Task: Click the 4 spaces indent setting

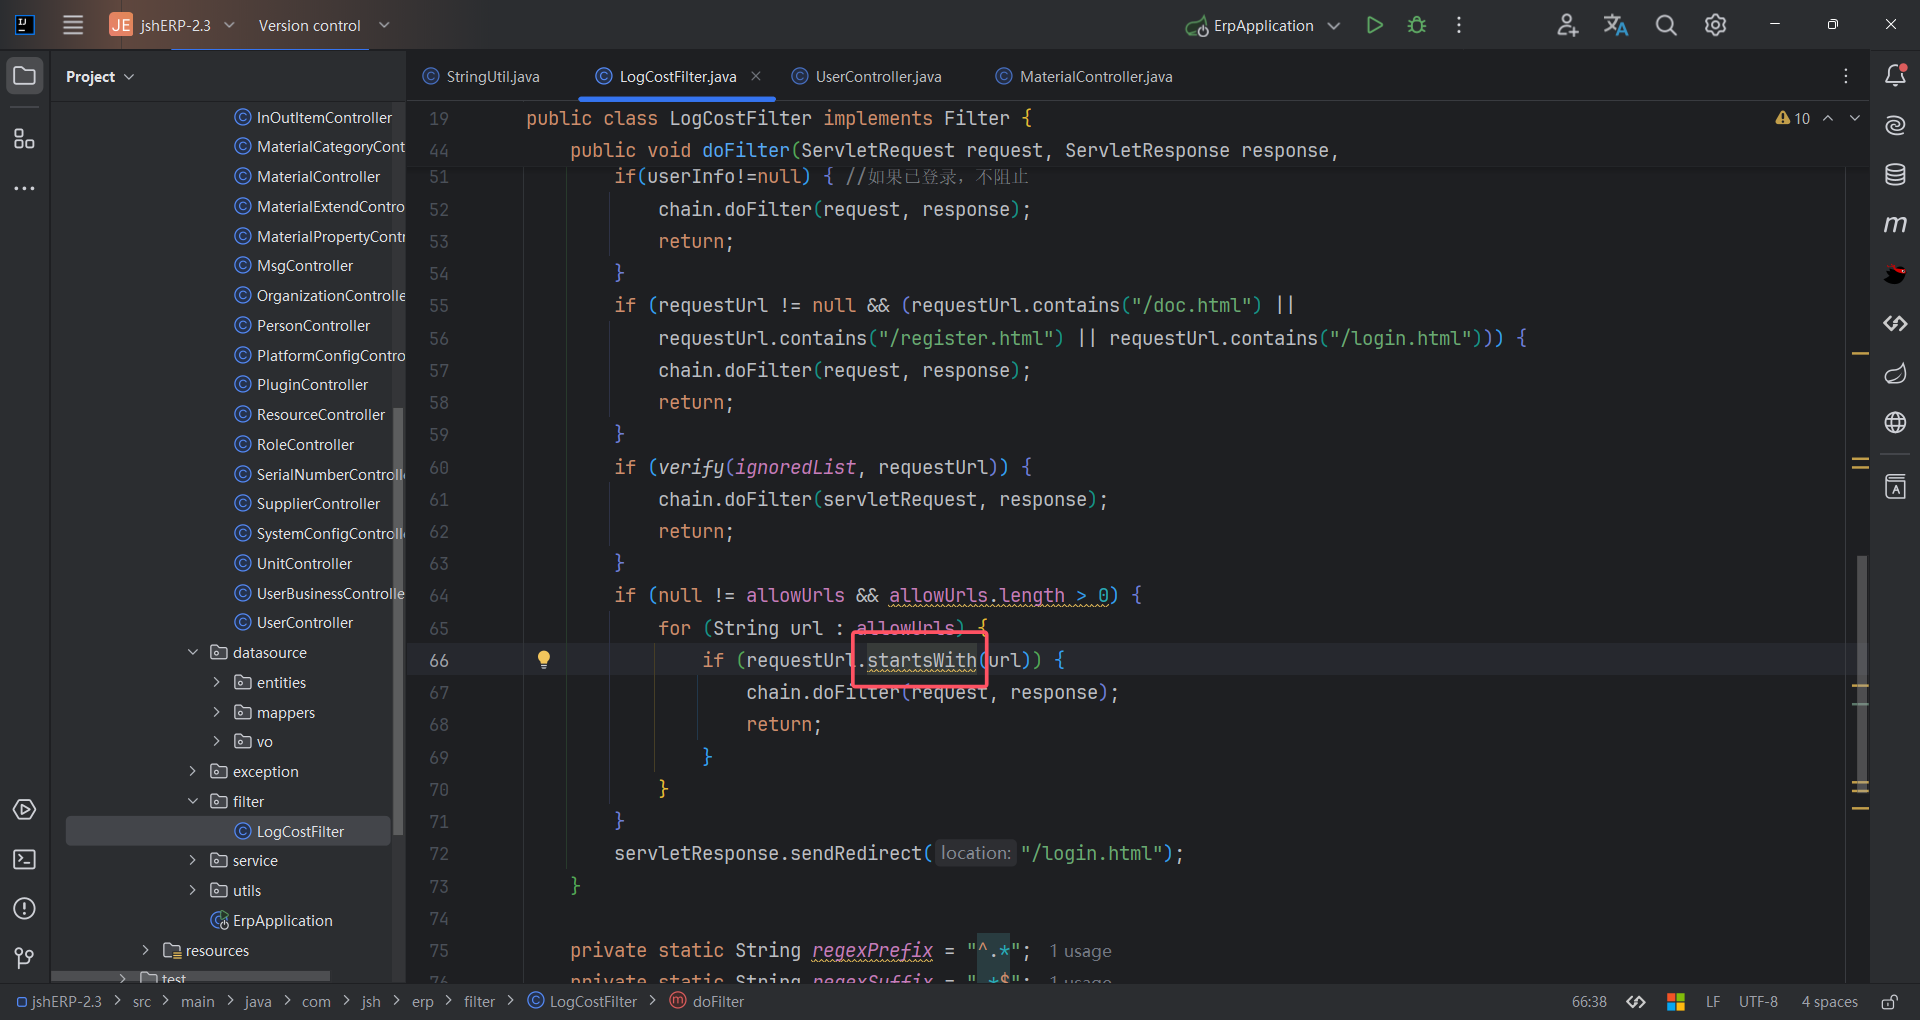Action: coord(1829,1001)
